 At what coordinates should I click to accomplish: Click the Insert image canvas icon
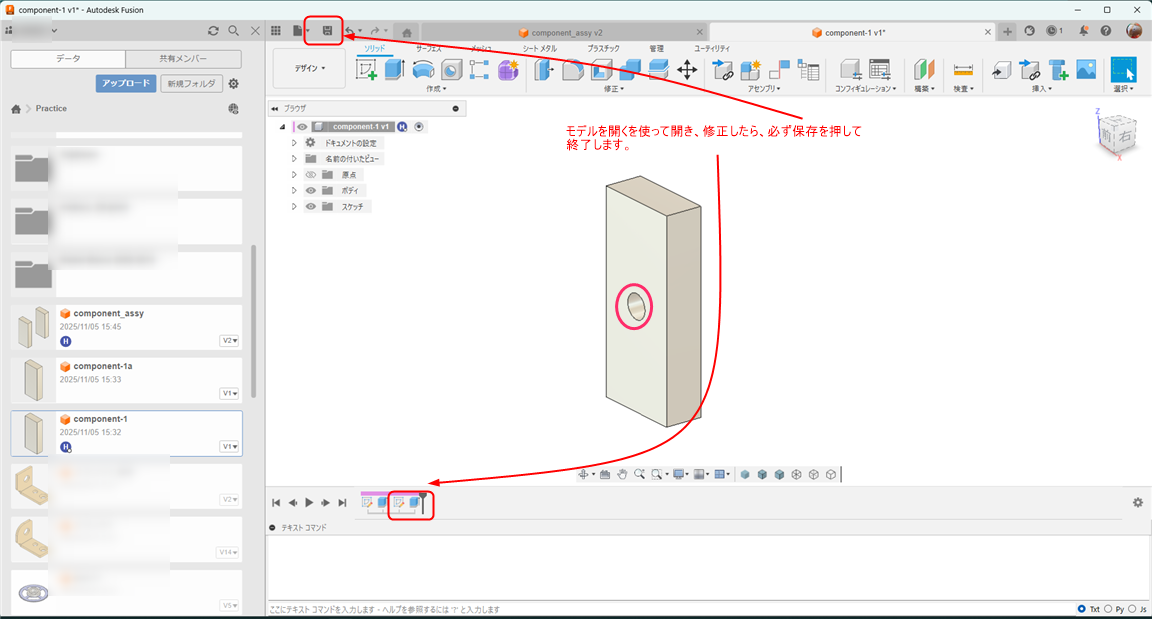1086,70
